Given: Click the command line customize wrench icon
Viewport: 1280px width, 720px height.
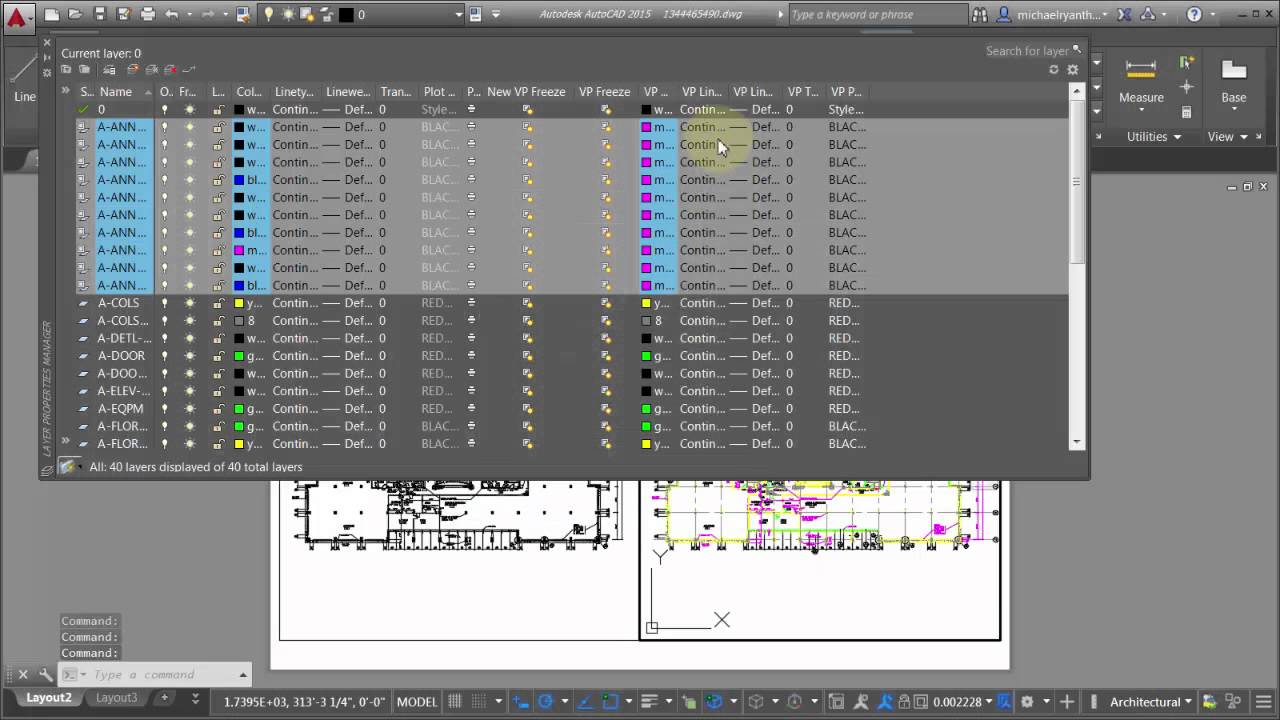Looking at the screenshot, I should (x=46, y=675).
